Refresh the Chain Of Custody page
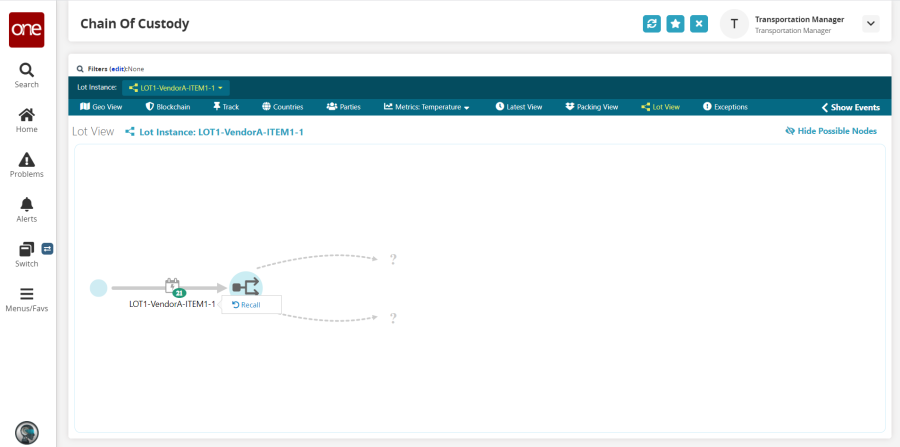The width and height of the screenshot is (900, 447). [x=651, y=24]
